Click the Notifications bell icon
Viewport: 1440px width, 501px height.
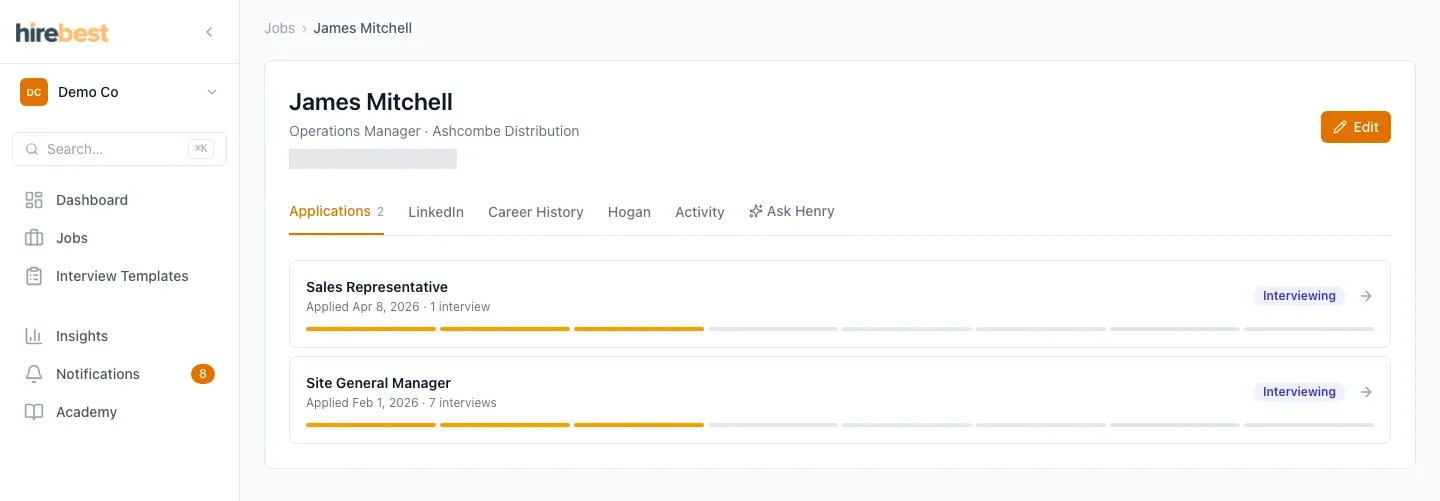34,374
